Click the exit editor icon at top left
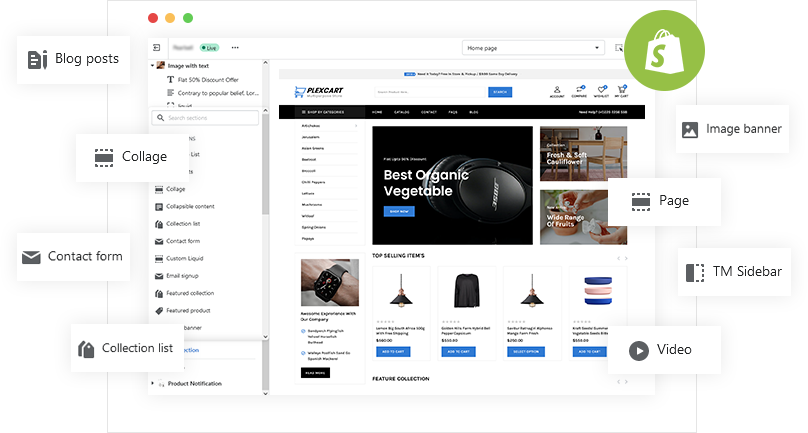 point(157,47)
